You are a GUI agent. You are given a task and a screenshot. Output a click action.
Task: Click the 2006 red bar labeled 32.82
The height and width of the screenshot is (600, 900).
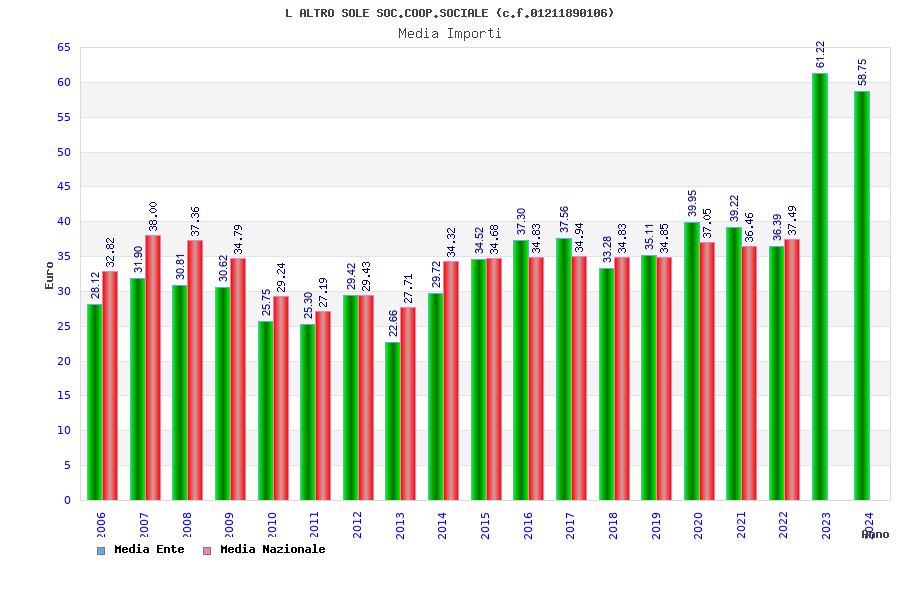click(x=110, y=386)
